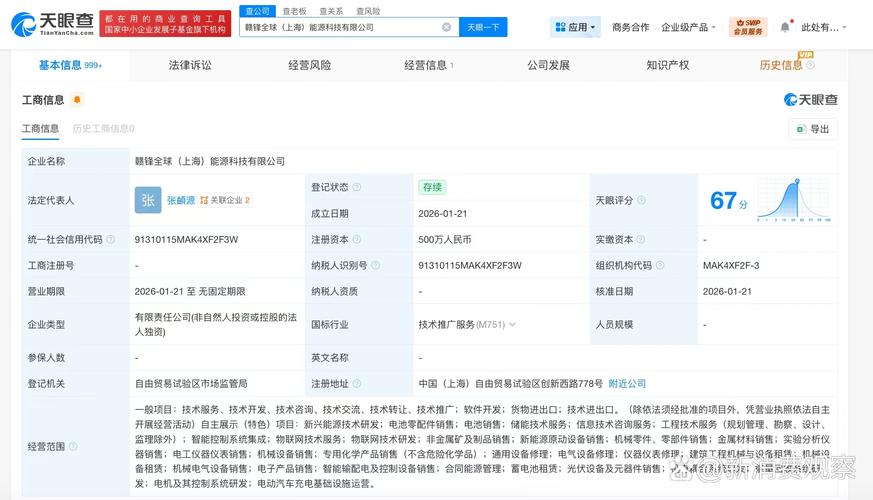Click the 自由贸易试验区市场监管局 registration authority

191,383
